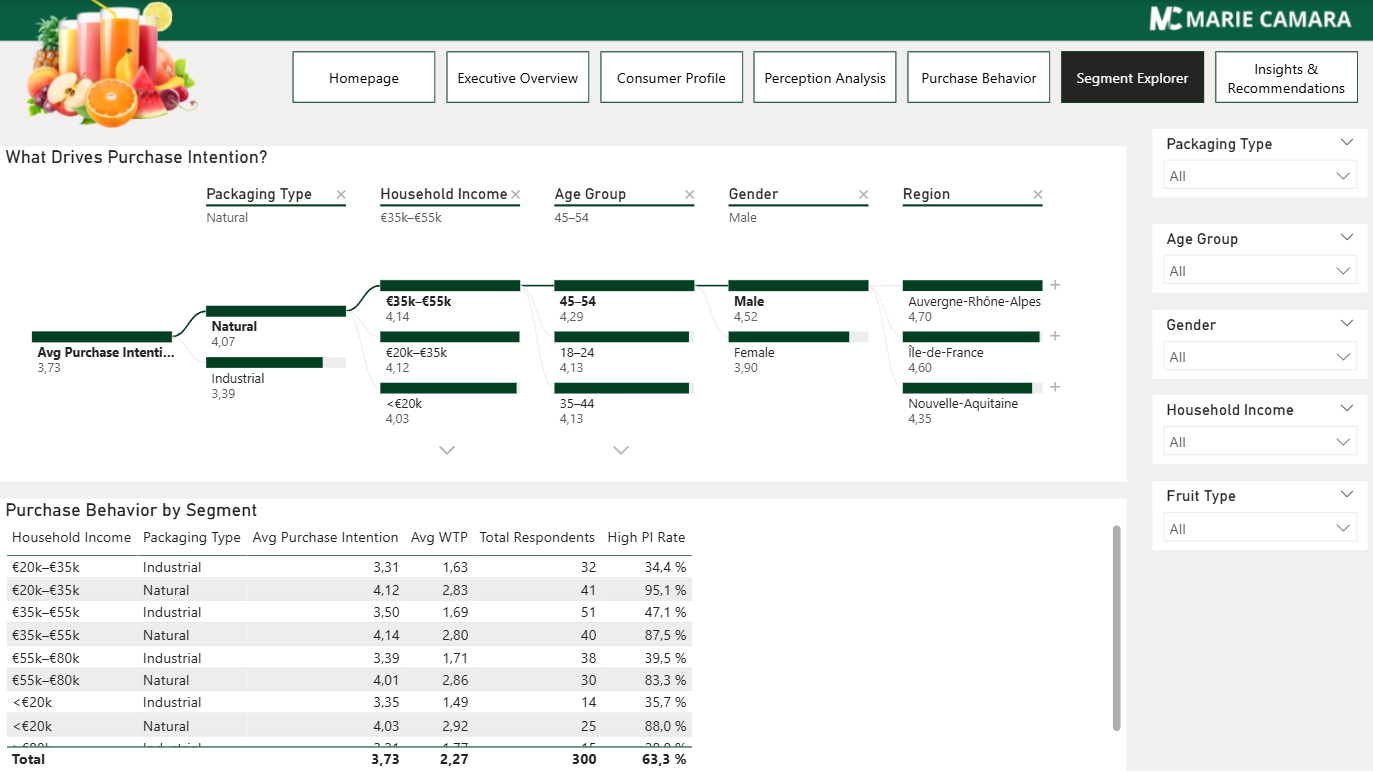
Task: Navigate to the Homepage button
Action: [364, 78]
